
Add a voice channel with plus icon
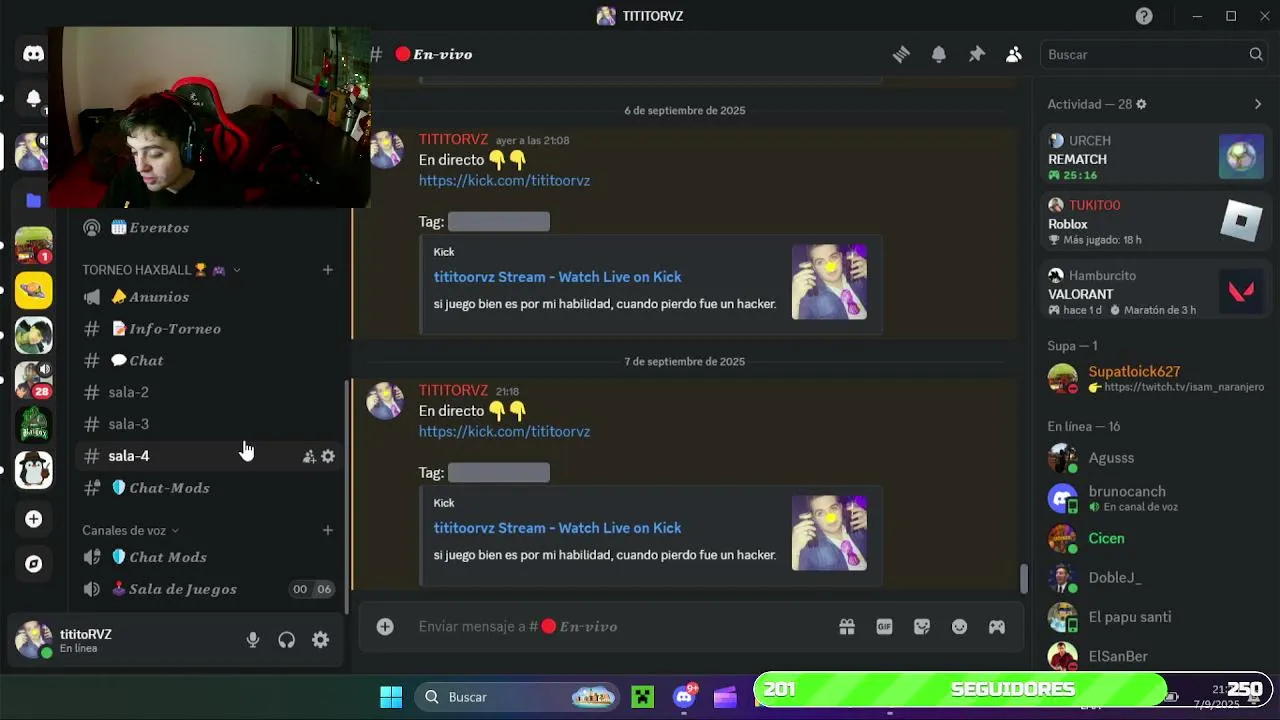[327, 530]
